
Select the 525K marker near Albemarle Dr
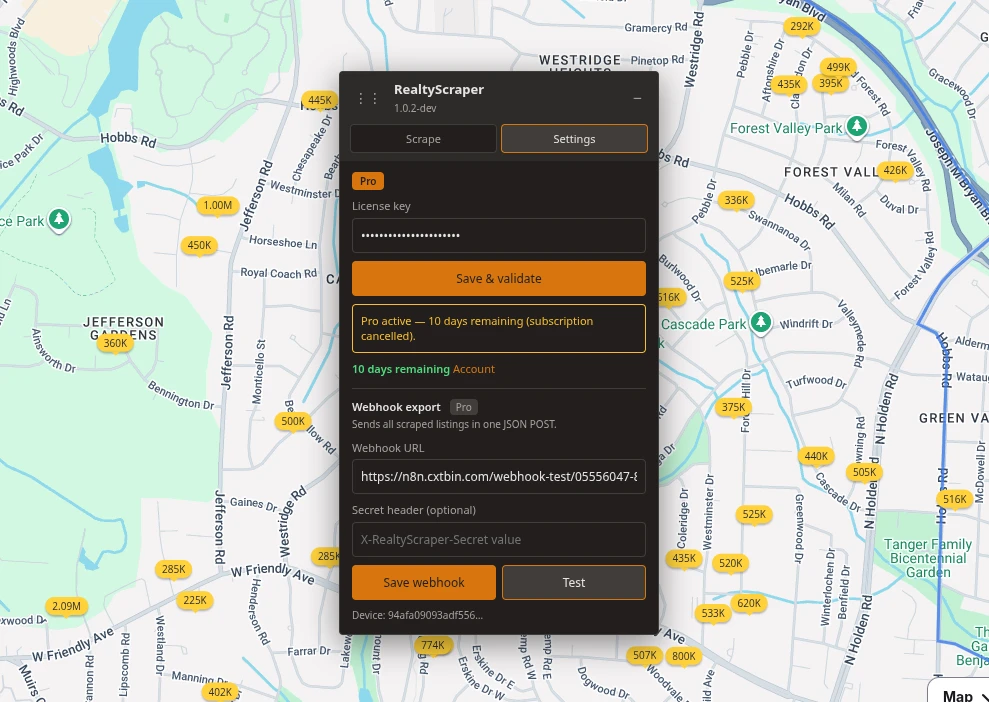pos(742,281)
